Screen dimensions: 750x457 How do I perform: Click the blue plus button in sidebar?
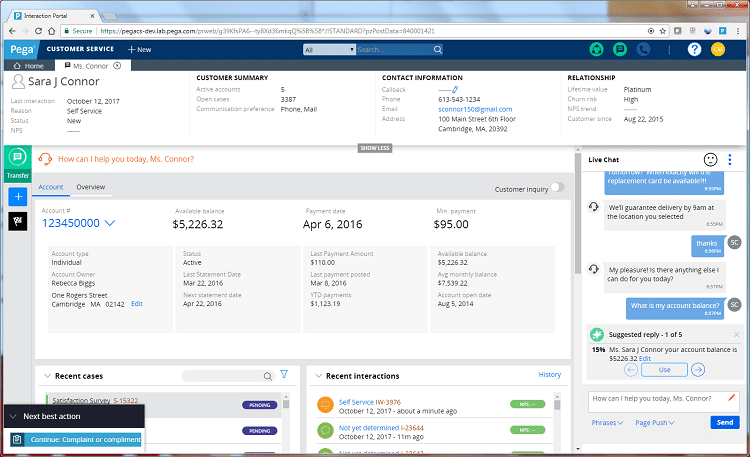pos(18,196)
